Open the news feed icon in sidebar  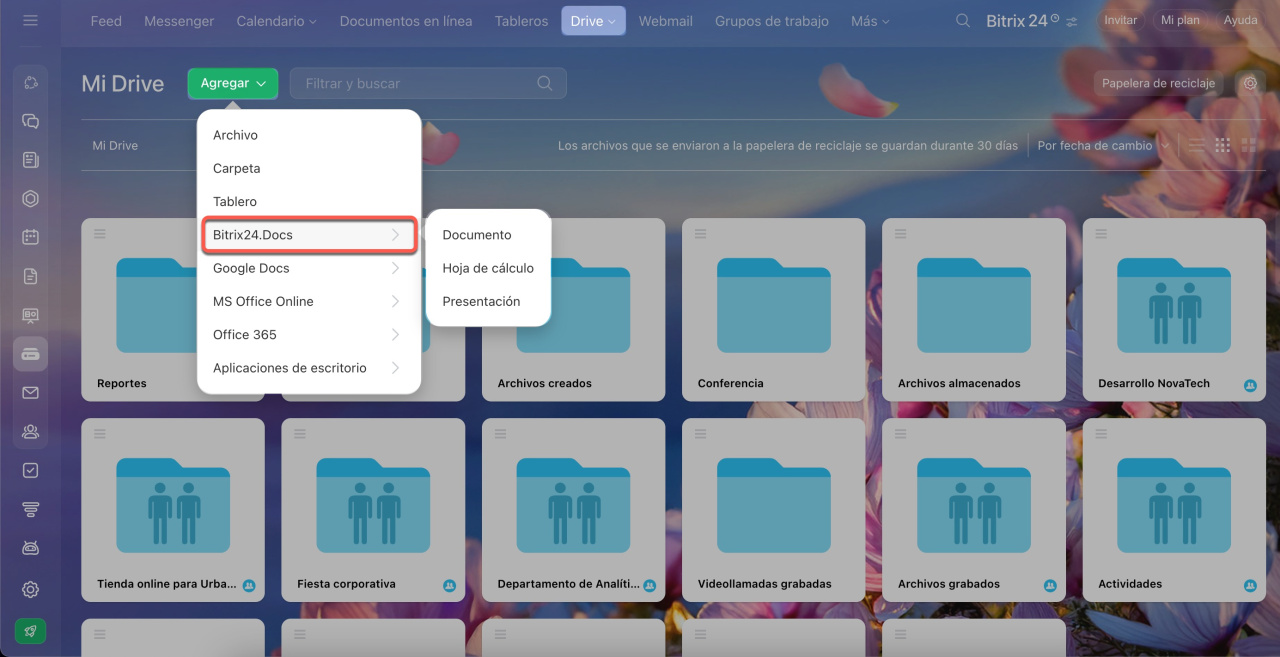point(30,160)
